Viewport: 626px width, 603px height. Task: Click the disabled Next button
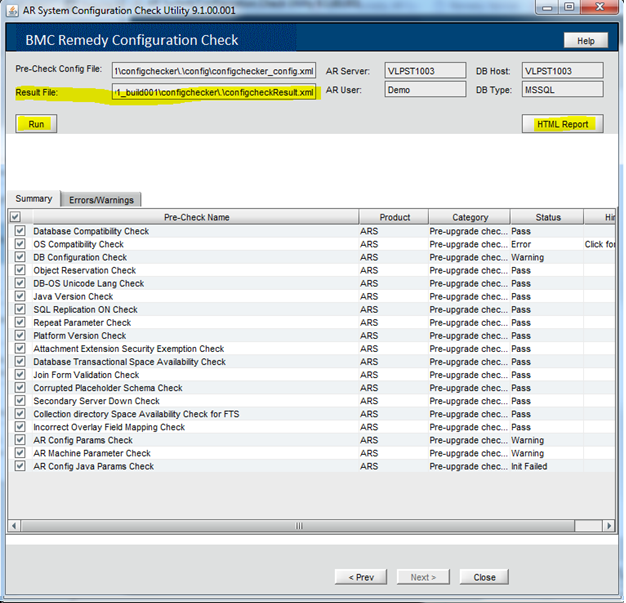pyautogui.click(x=423, y=577)
